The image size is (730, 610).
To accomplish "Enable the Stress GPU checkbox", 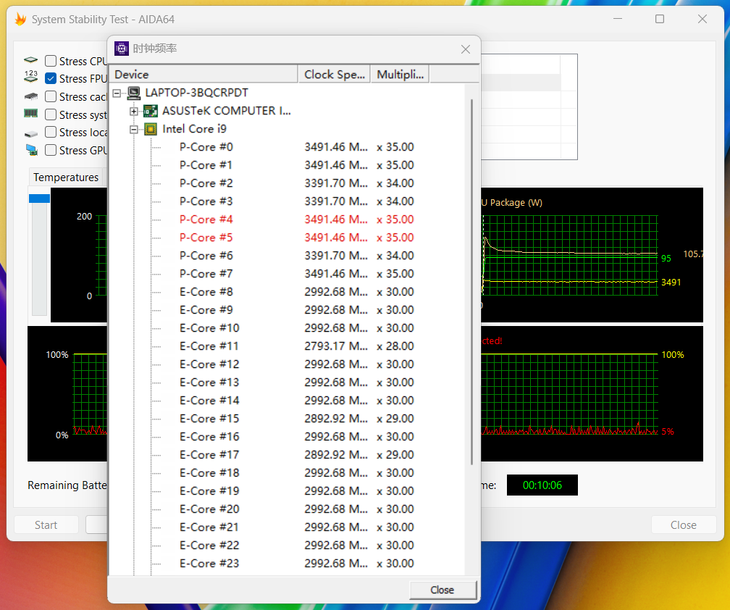I will click(x=51, y=150).
